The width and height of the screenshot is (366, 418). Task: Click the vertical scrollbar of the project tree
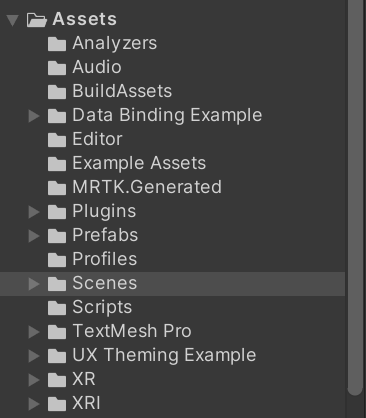[355, 197]
